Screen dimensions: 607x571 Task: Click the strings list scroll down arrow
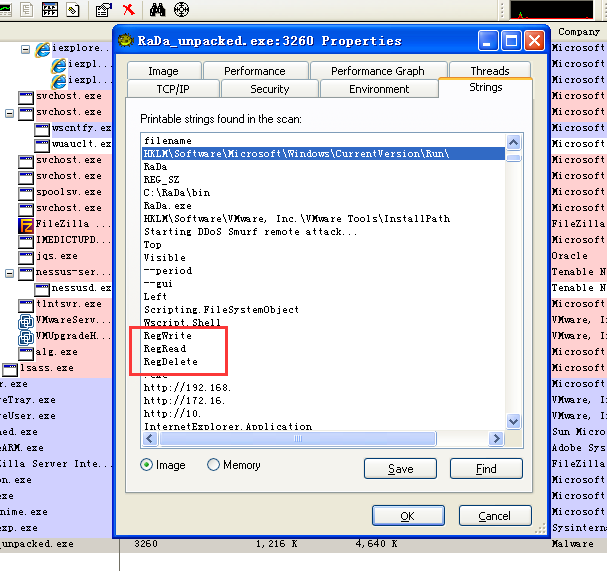[x=513, y=421]
